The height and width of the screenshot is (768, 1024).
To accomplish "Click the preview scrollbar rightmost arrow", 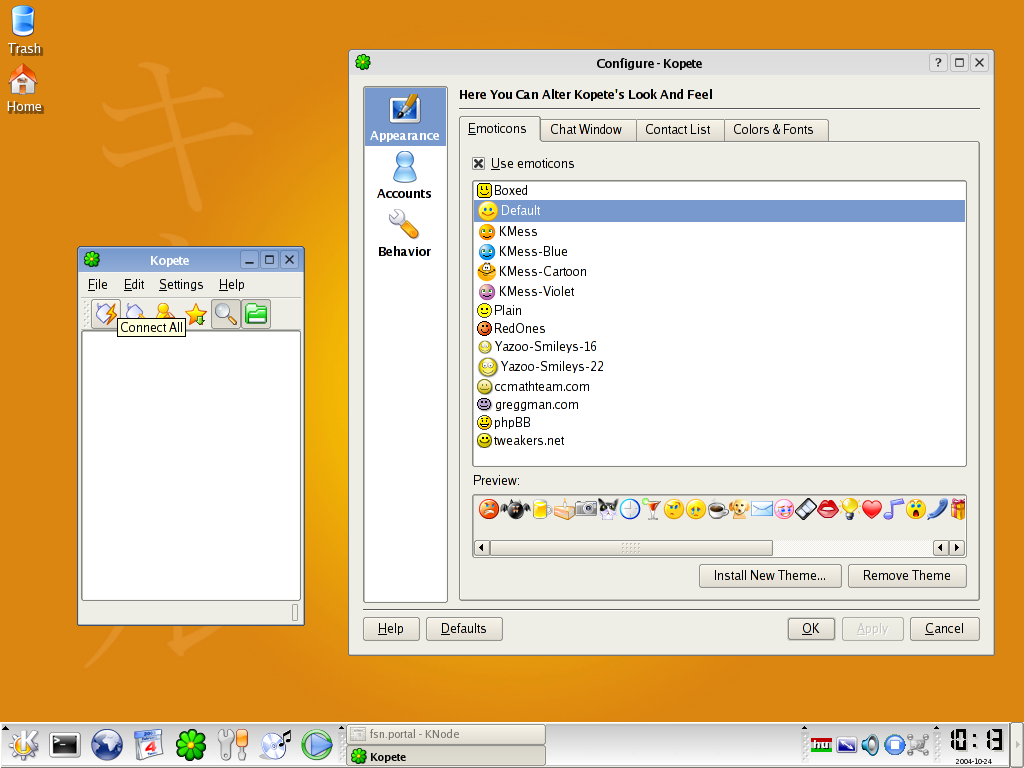I will click(957, 547).
